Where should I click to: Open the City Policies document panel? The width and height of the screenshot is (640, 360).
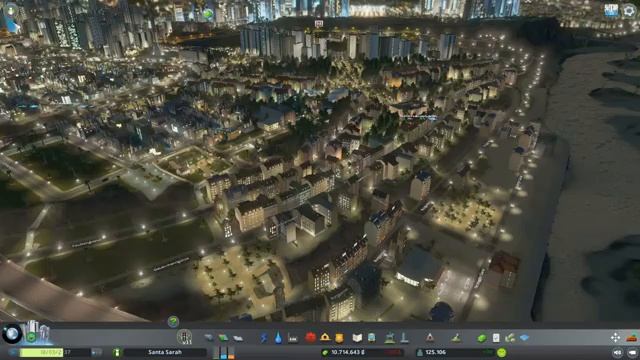point(496,338)
